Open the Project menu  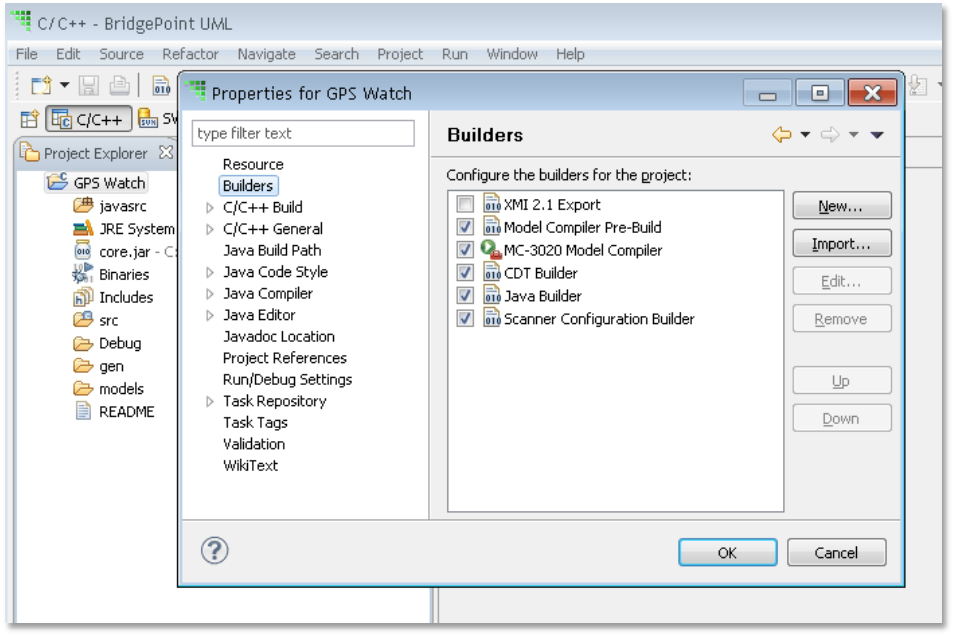click(400, 54)
